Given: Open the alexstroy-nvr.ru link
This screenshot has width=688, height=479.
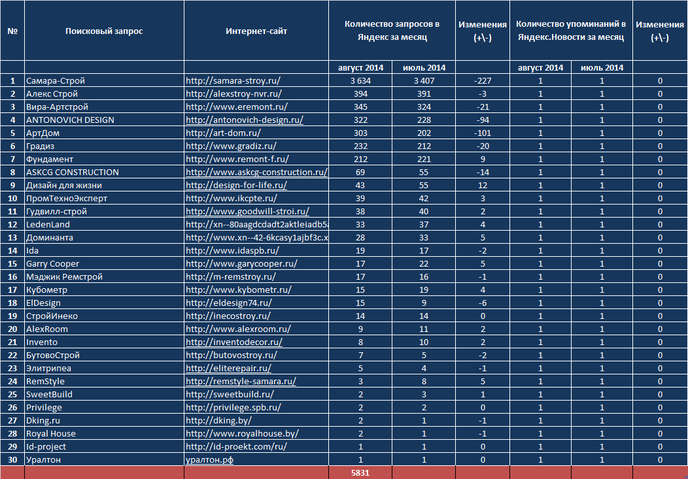Looking at the screenshot, I should coord(234,94).
